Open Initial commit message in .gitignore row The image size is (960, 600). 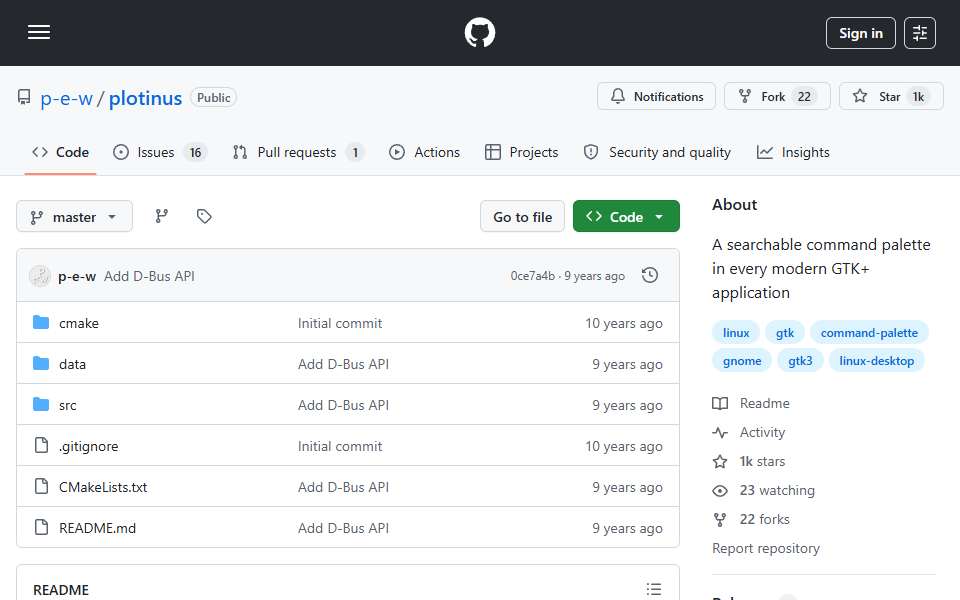coord(340,446)
